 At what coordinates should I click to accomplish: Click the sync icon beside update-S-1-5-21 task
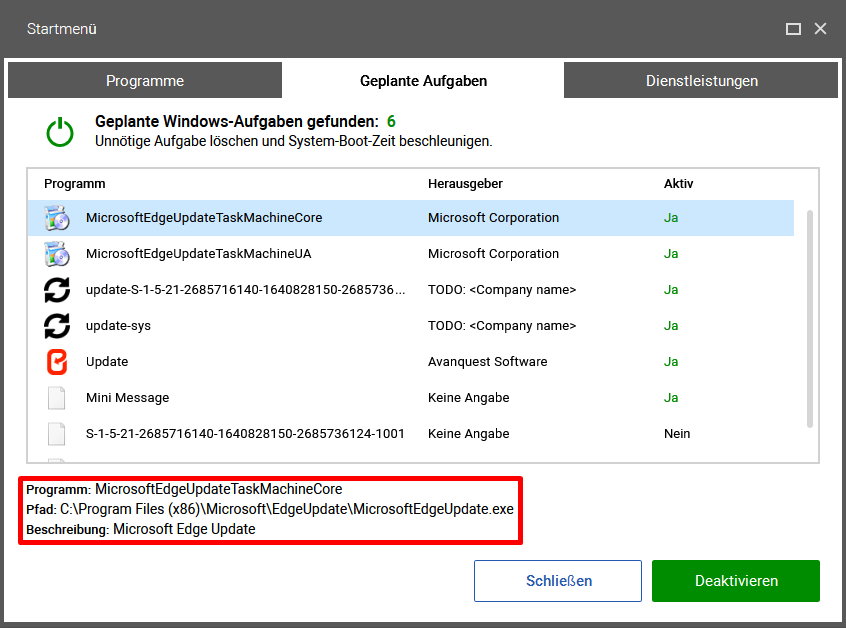coord(57,290)
